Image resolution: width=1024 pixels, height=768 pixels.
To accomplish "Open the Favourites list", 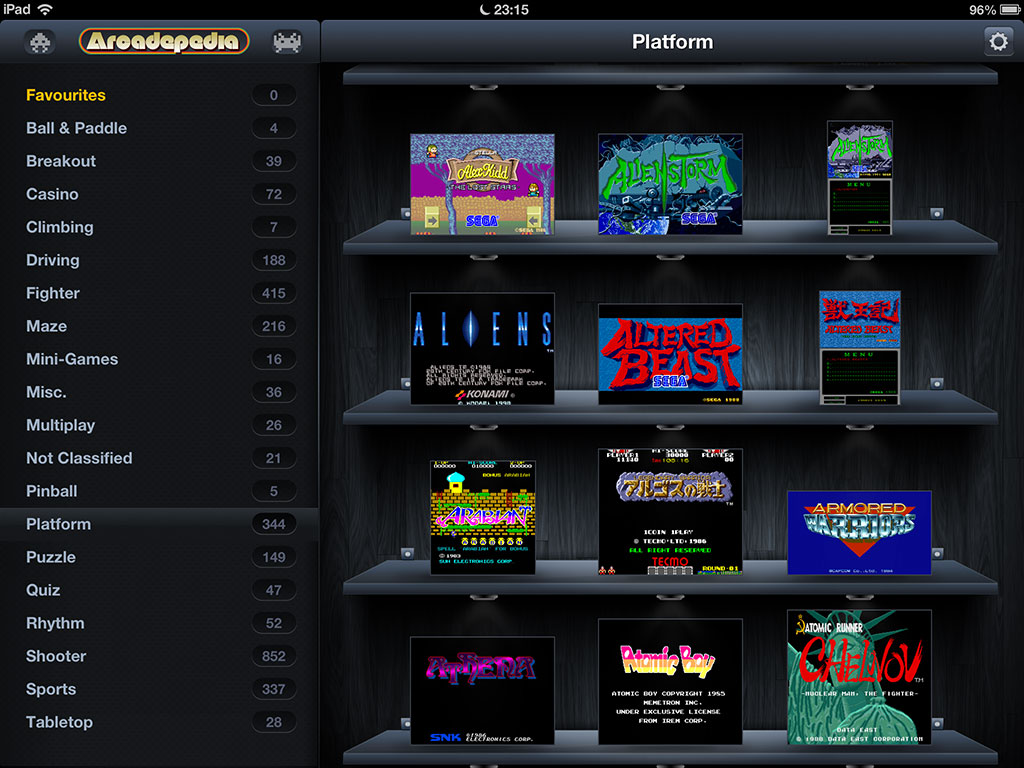I will pos(66,95).
